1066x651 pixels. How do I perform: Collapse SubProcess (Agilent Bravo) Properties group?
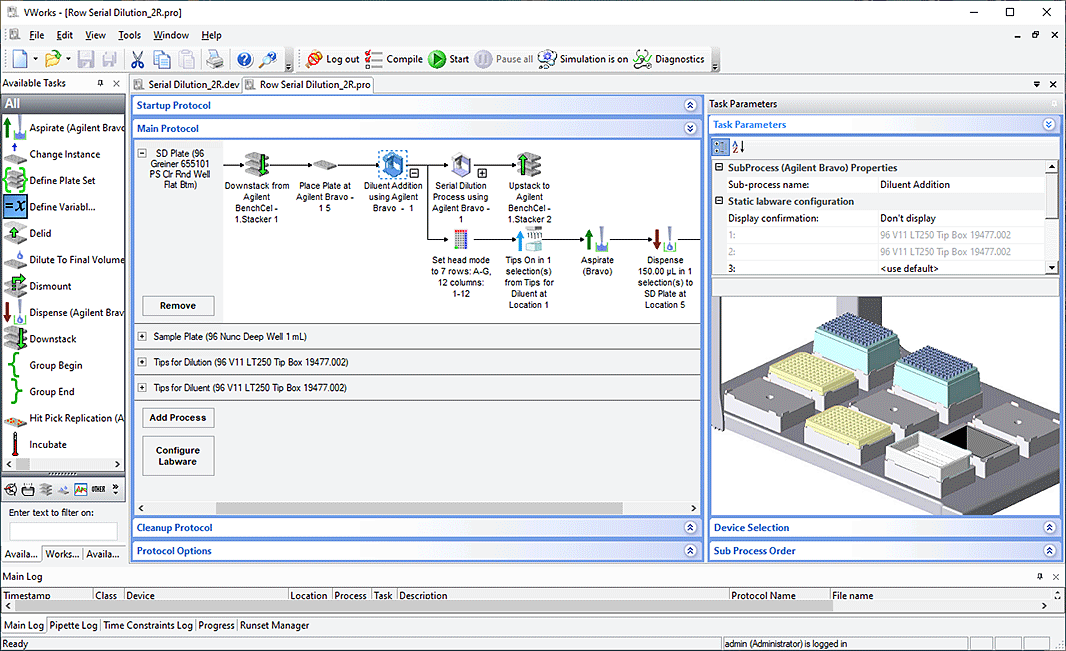click(x=719, y=167)
